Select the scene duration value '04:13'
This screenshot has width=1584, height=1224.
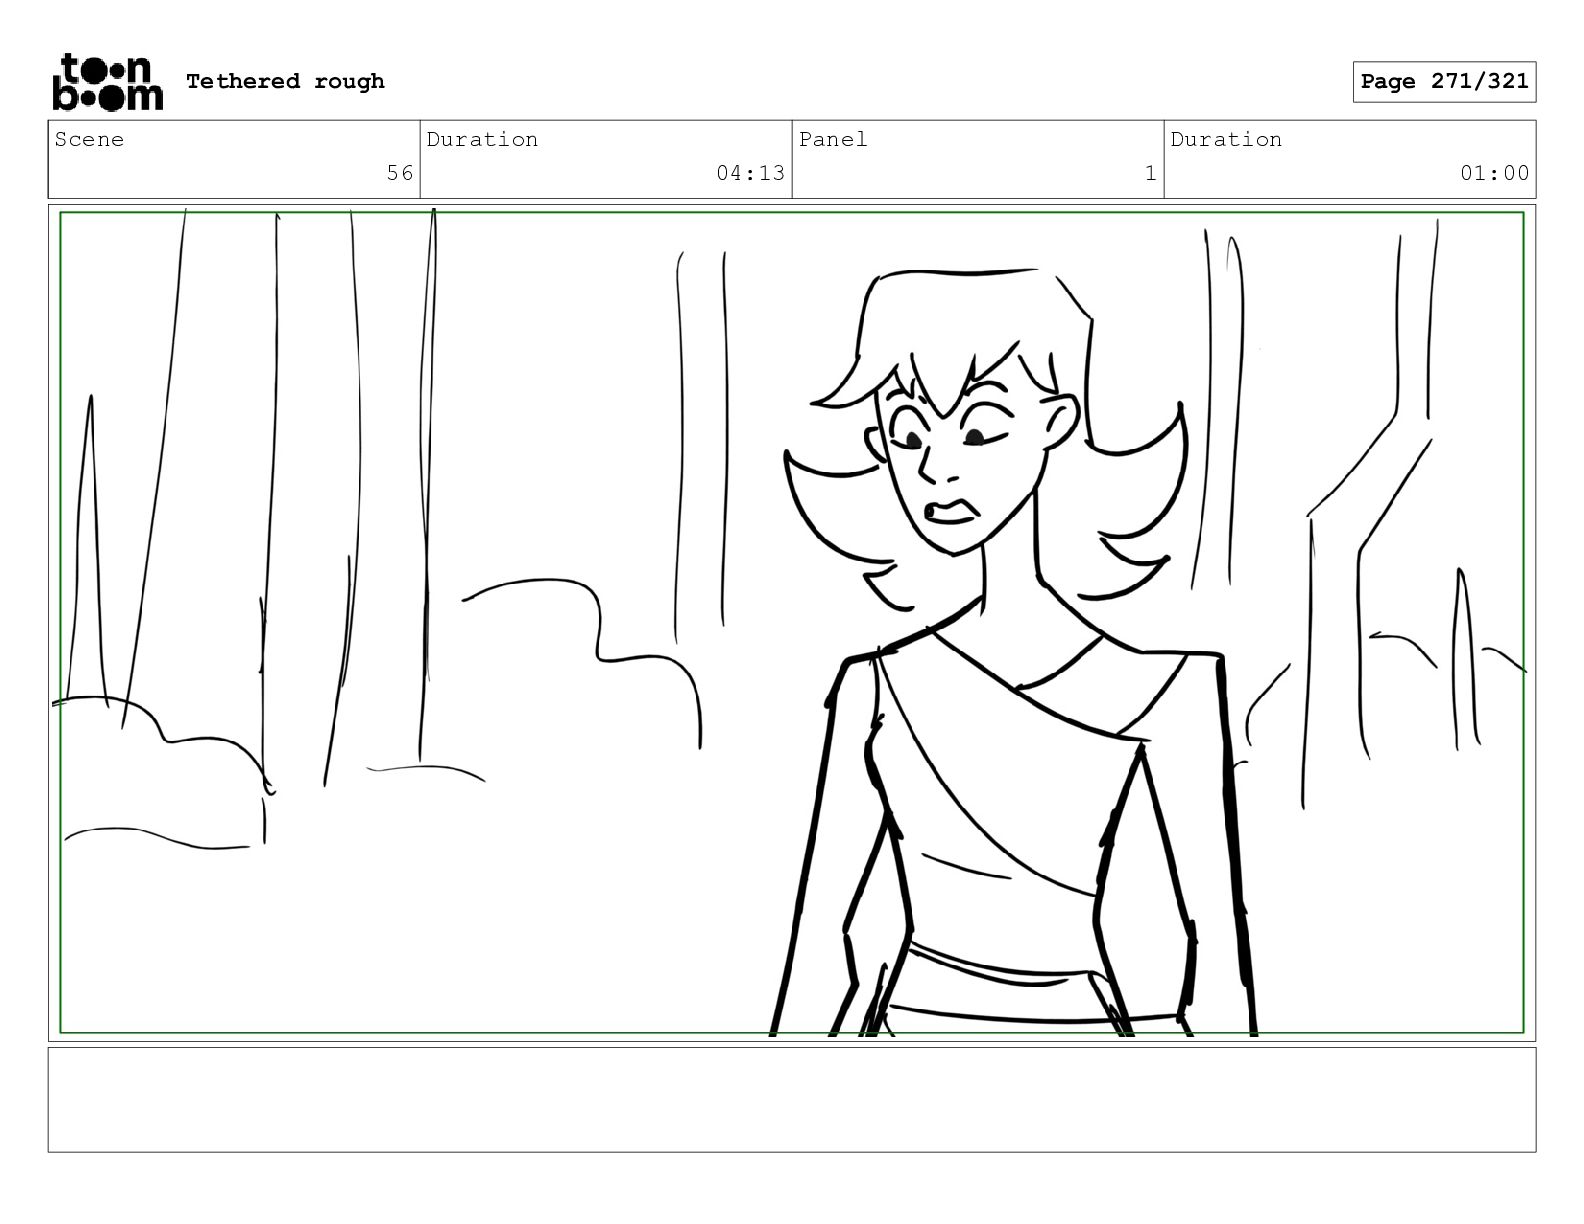751,173
